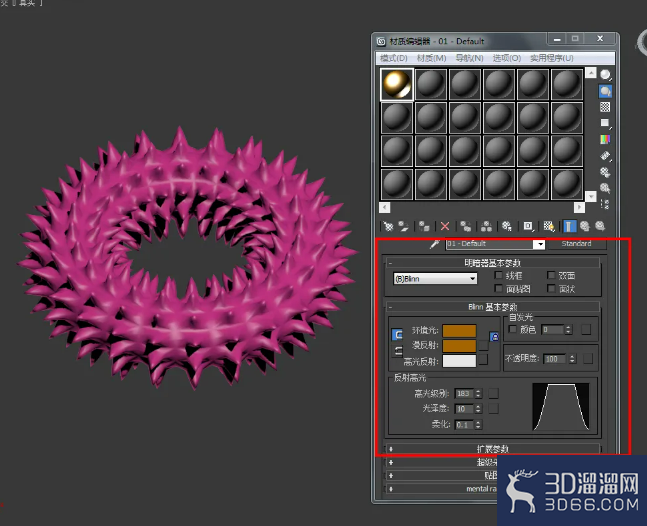Image resolution: width=647 pixels, height=526 pixels.
Task: Click the red X Reset Material icon
Action: pos(445,226)
